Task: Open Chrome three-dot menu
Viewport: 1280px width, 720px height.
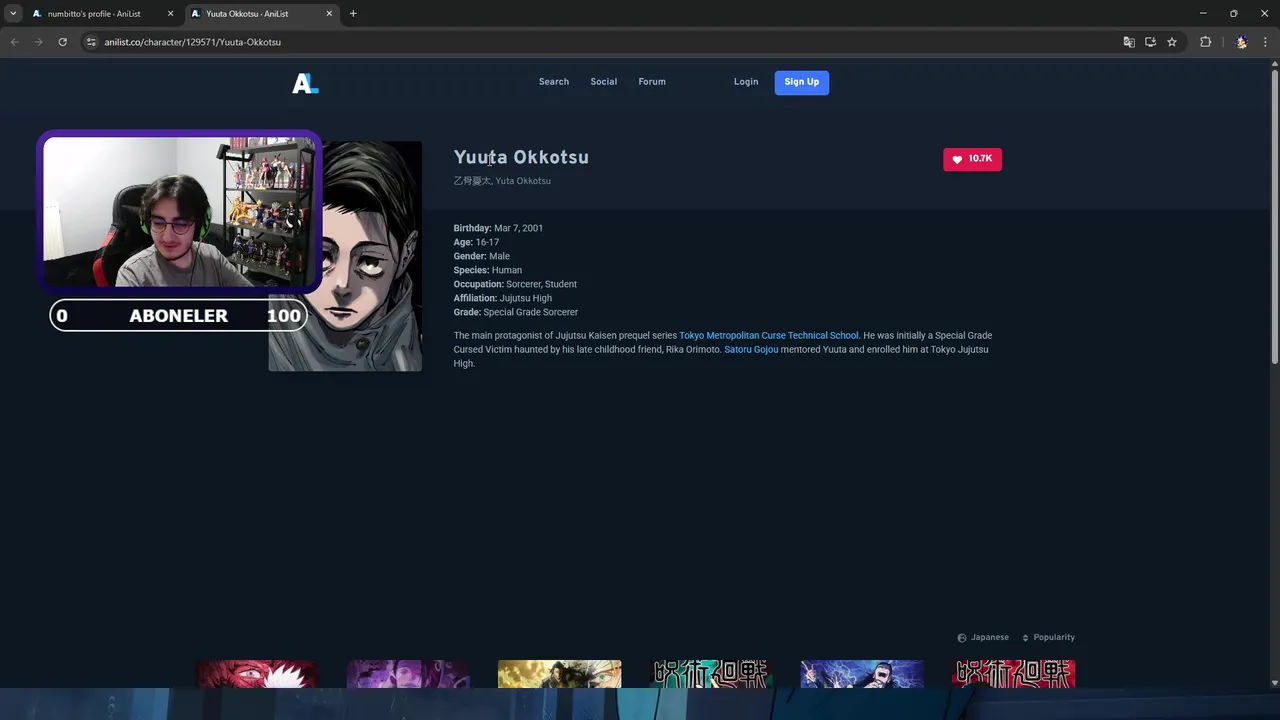Action: (1266, 42)
